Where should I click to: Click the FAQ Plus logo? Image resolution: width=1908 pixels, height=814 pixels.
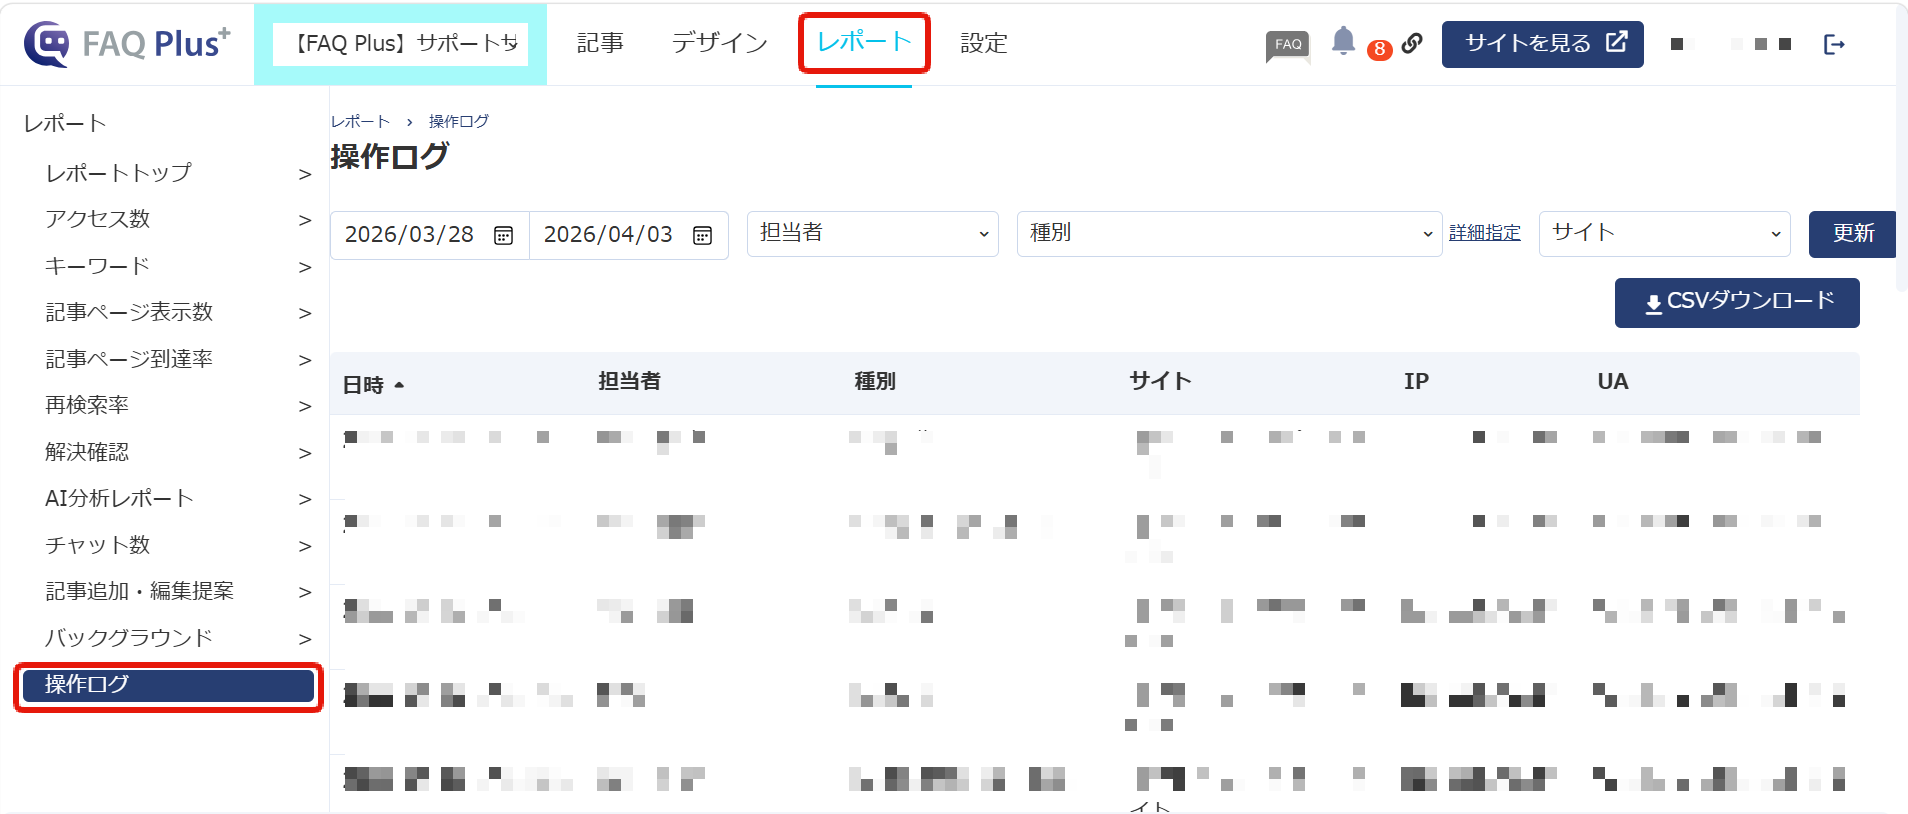tap(127, 44)
